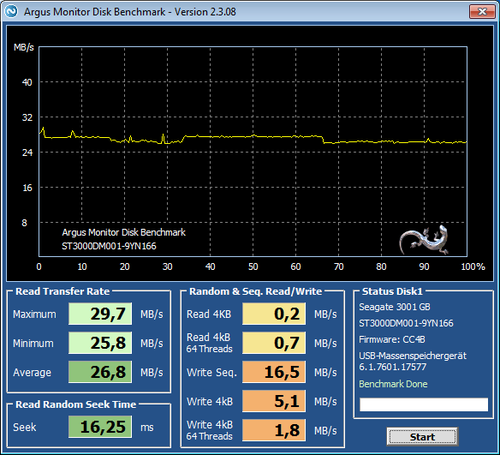The image size is (500, 455).
Task: Click the Start benchmark button
Action: (422, 436)
